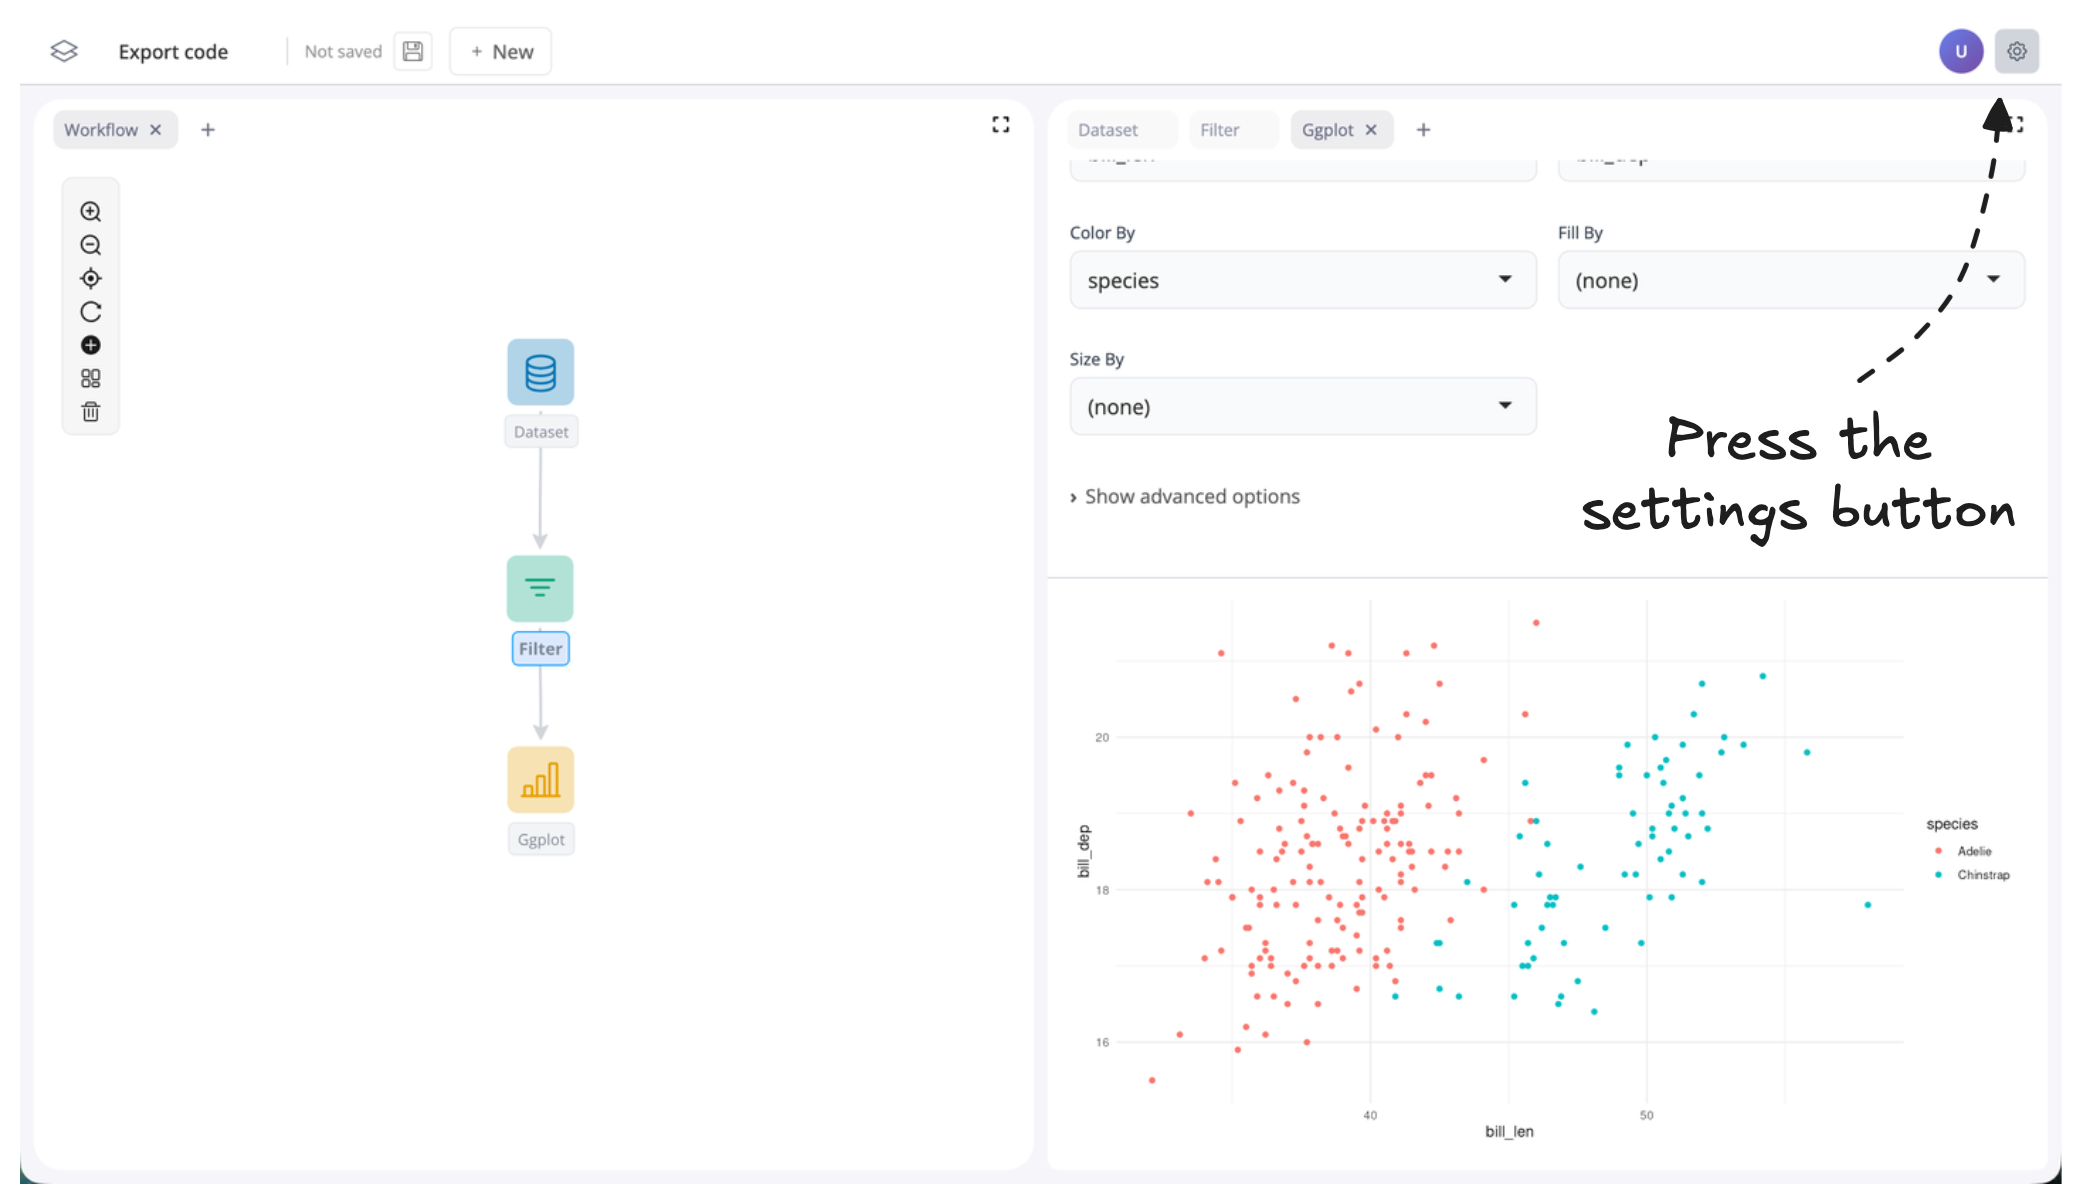Select the Dataset node in workflow

(x=540, y=372)
